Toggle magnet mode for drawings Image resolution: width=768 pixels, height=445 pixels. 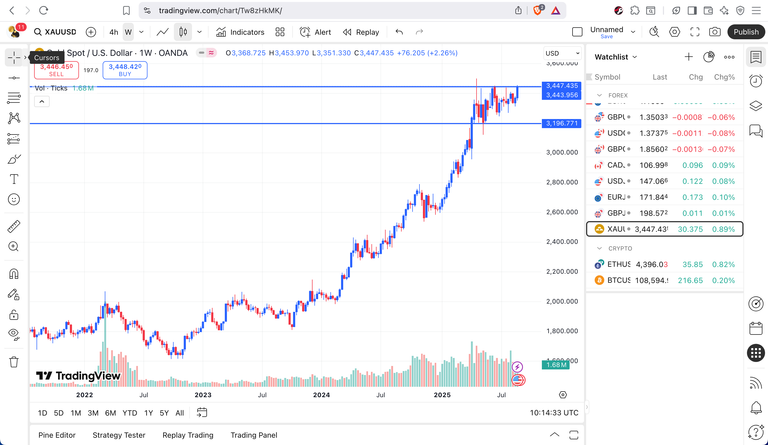coord(14,274)
